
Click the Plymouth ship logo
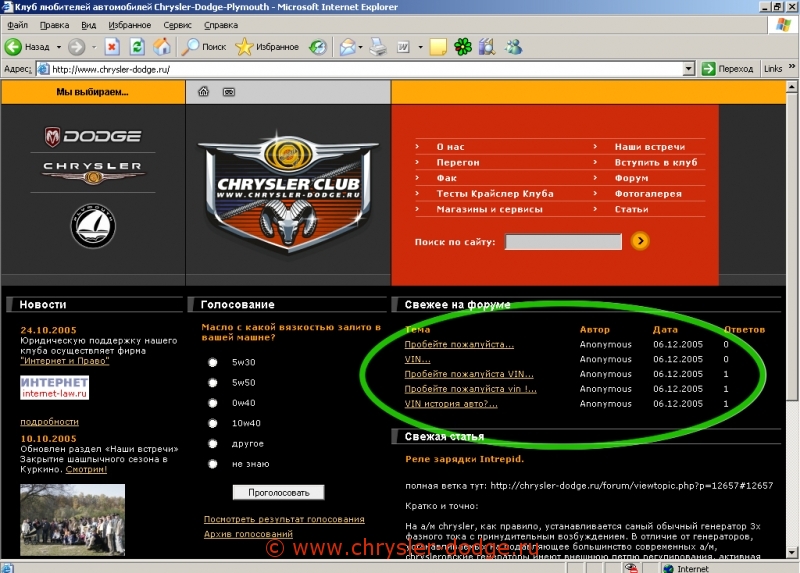coord(93,226)
